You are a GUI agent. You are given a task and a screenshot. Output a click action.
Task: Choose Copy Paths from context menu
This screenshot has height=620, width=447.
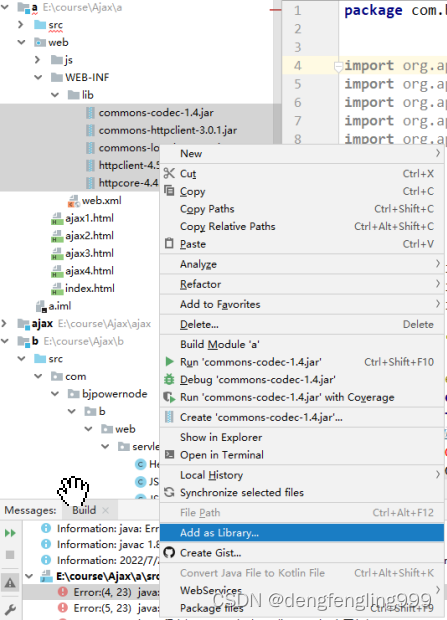click(x=302, y=209)
